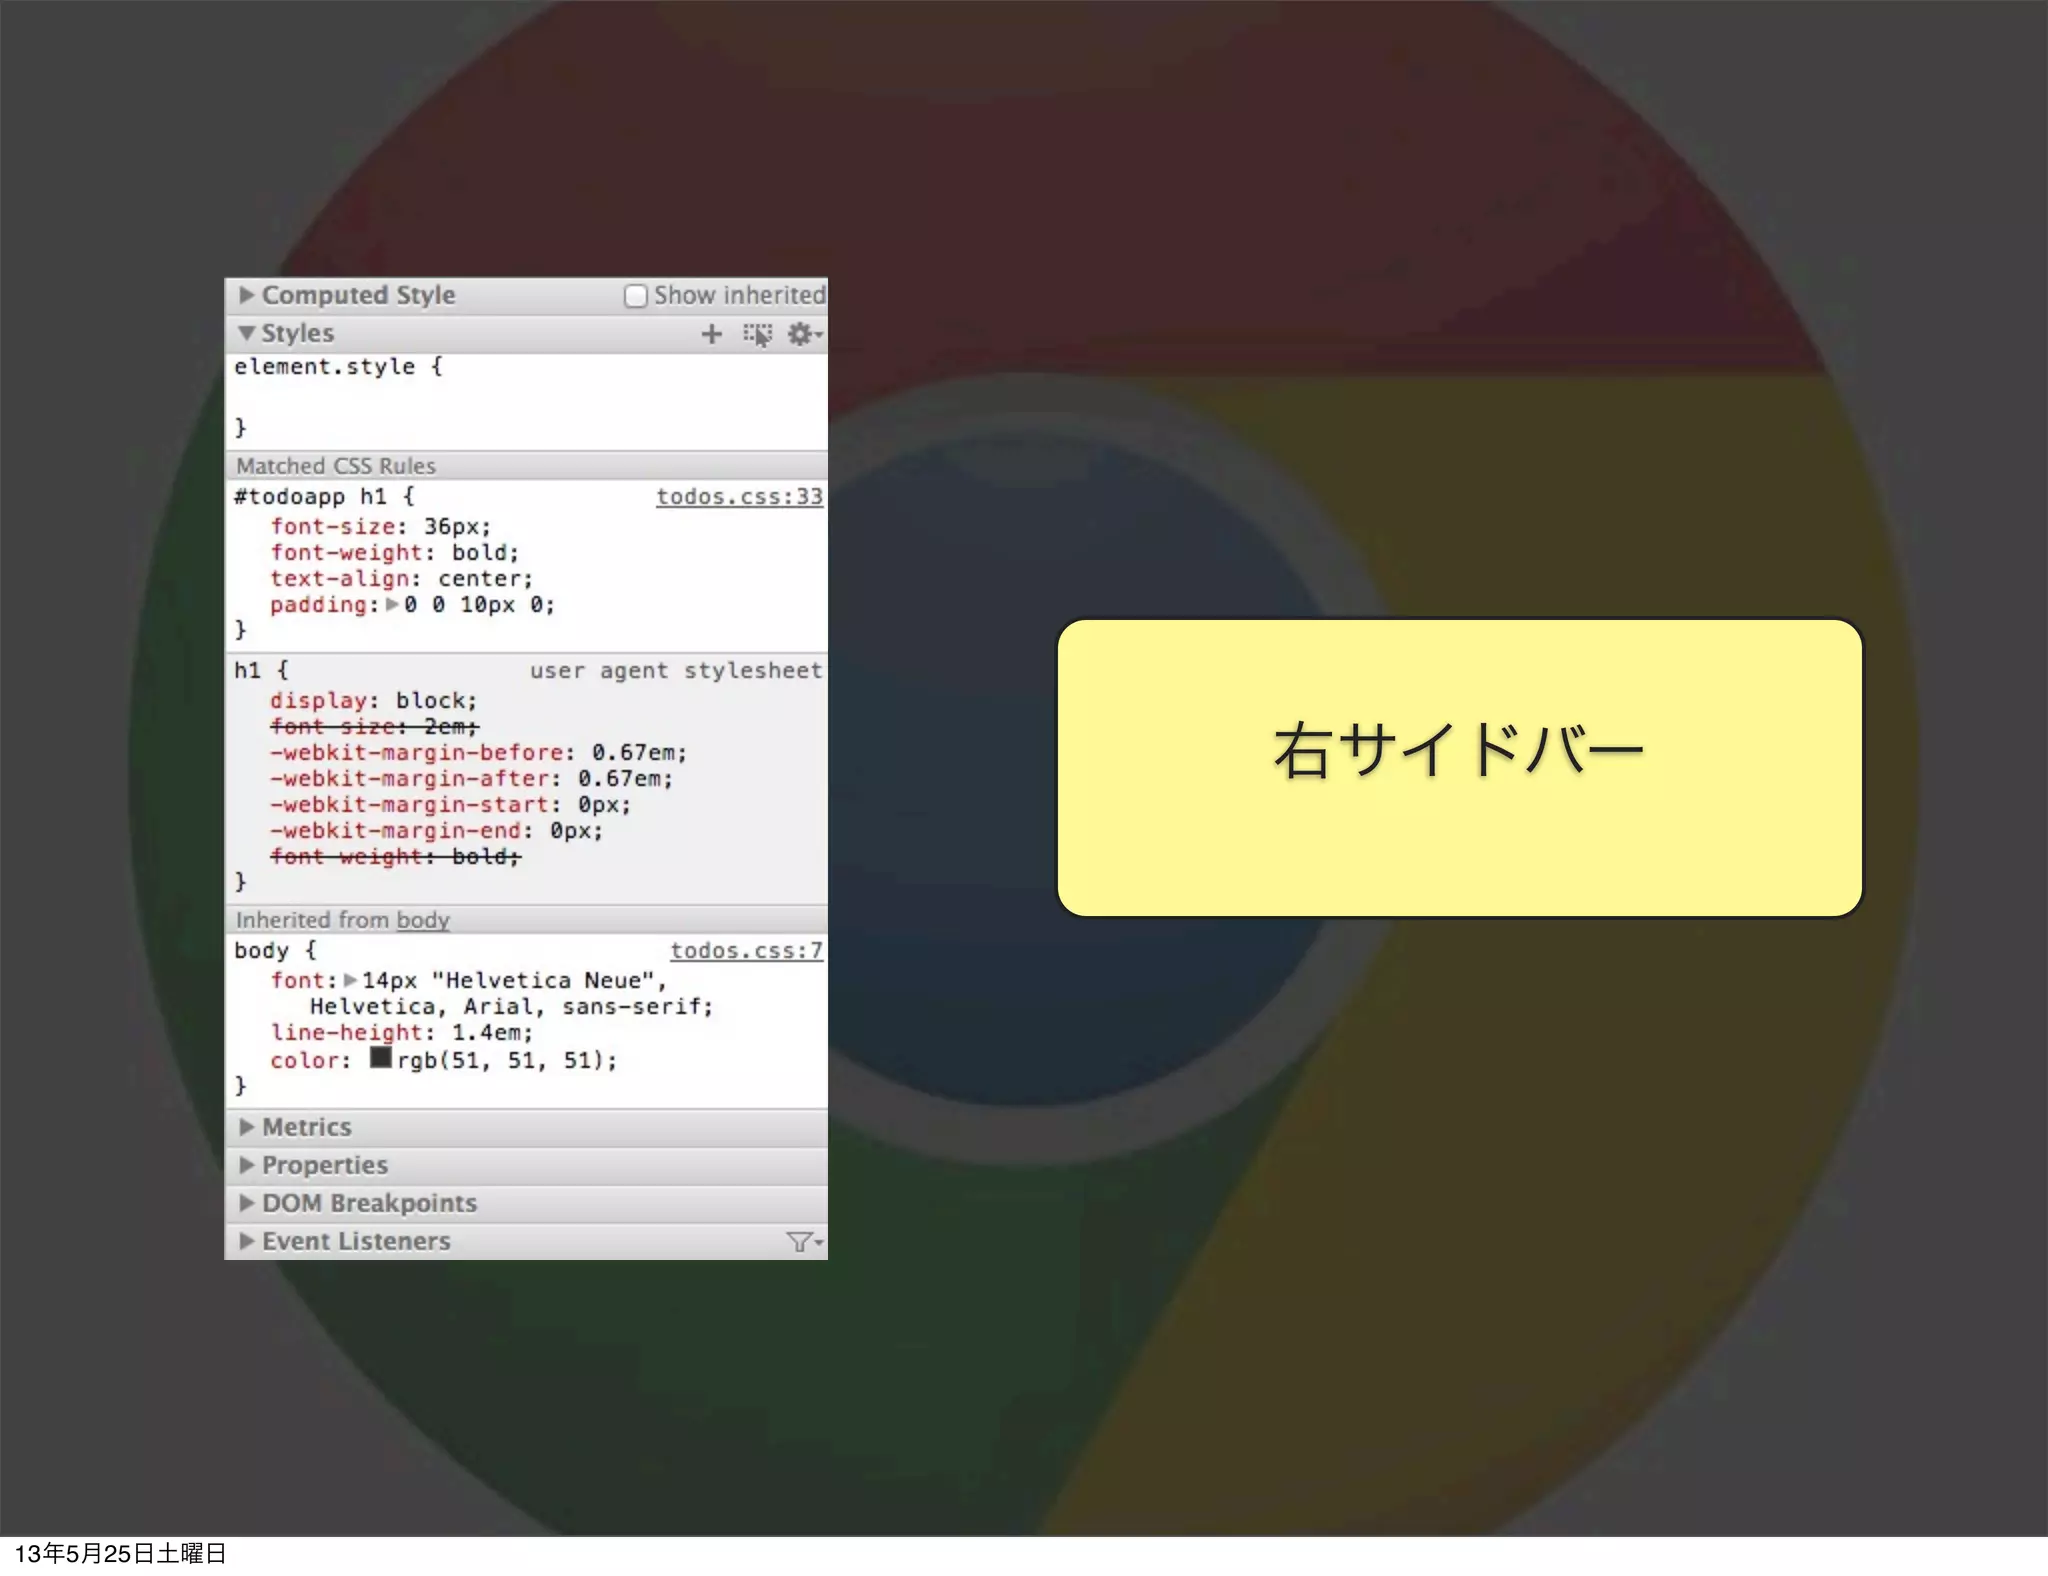Follow the 'body' link in Inherited from
The height and width of the screenshot is (1576, 2048).
[x=423, y=920]
